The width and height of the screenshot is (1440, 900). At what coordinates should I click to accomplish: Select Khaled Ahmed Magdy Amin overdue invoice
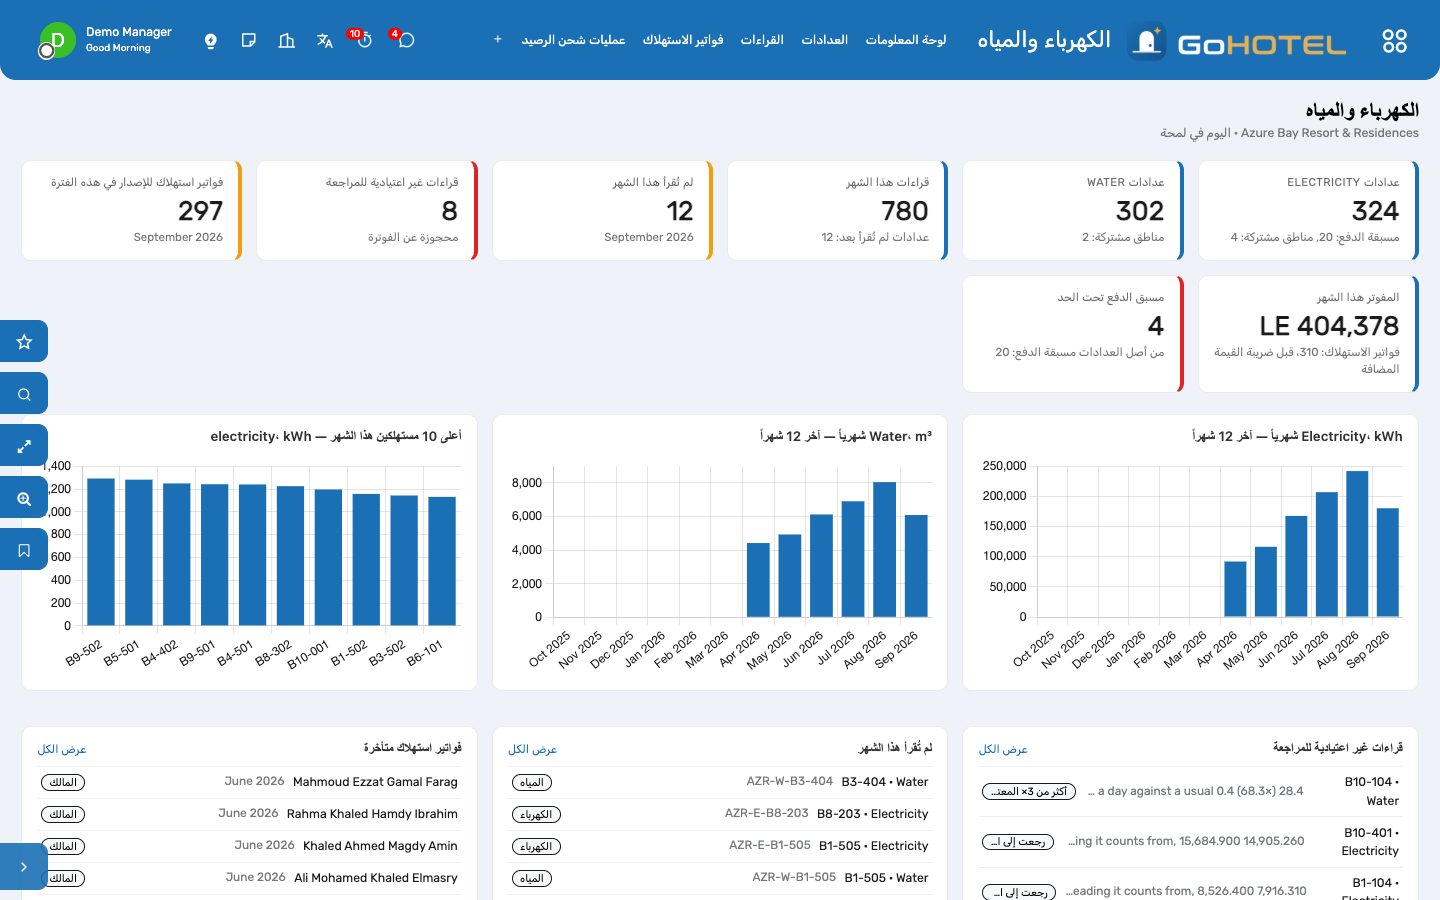pos(250,846)
